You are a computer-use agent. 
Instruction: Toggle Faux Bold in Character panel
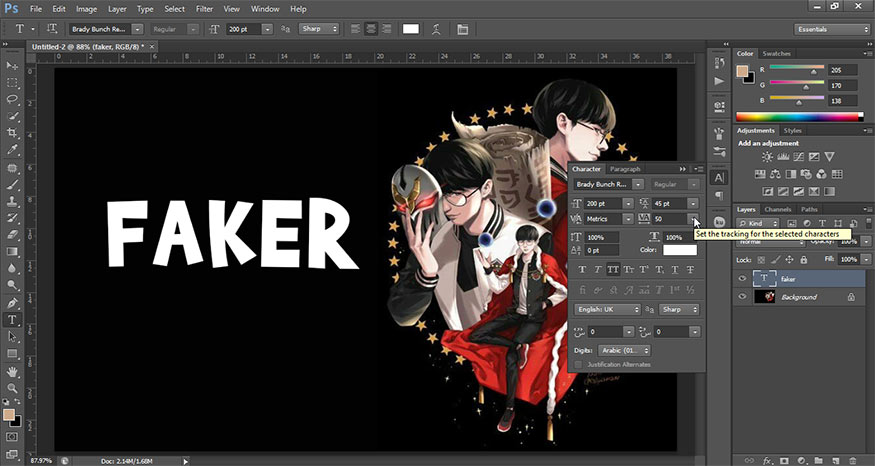pos(582,270)
